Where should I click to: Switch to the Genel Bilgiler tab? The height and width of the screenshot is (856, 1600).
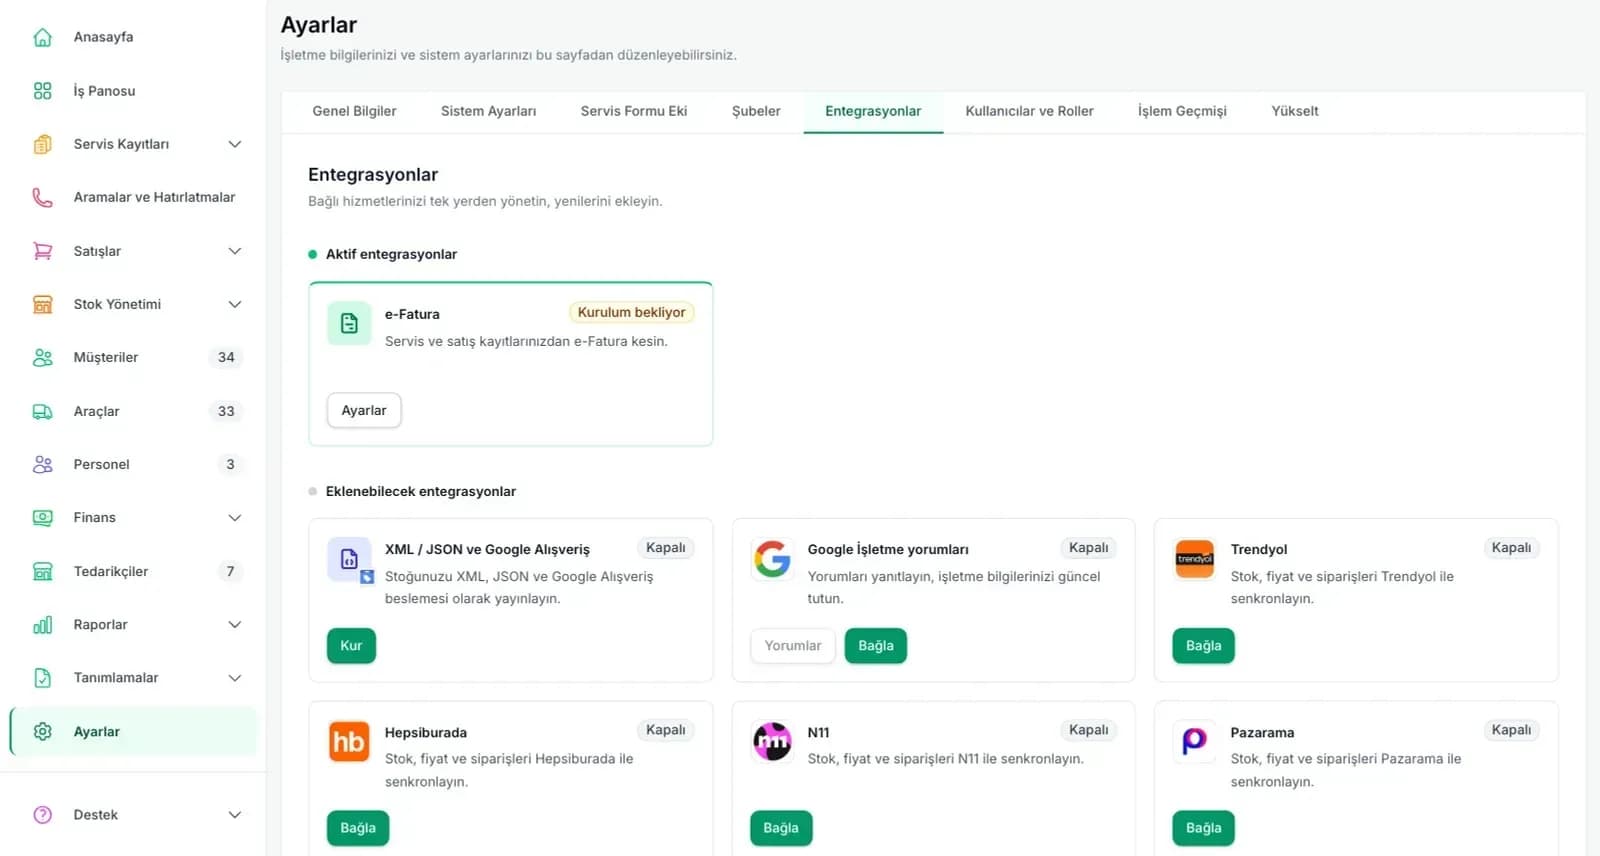(354, 111)
